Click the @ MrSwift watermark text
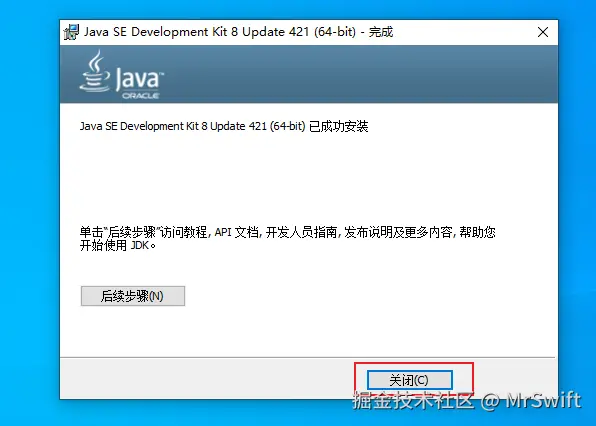This screenshot has height=426, width=596. (x=531, y=400)
